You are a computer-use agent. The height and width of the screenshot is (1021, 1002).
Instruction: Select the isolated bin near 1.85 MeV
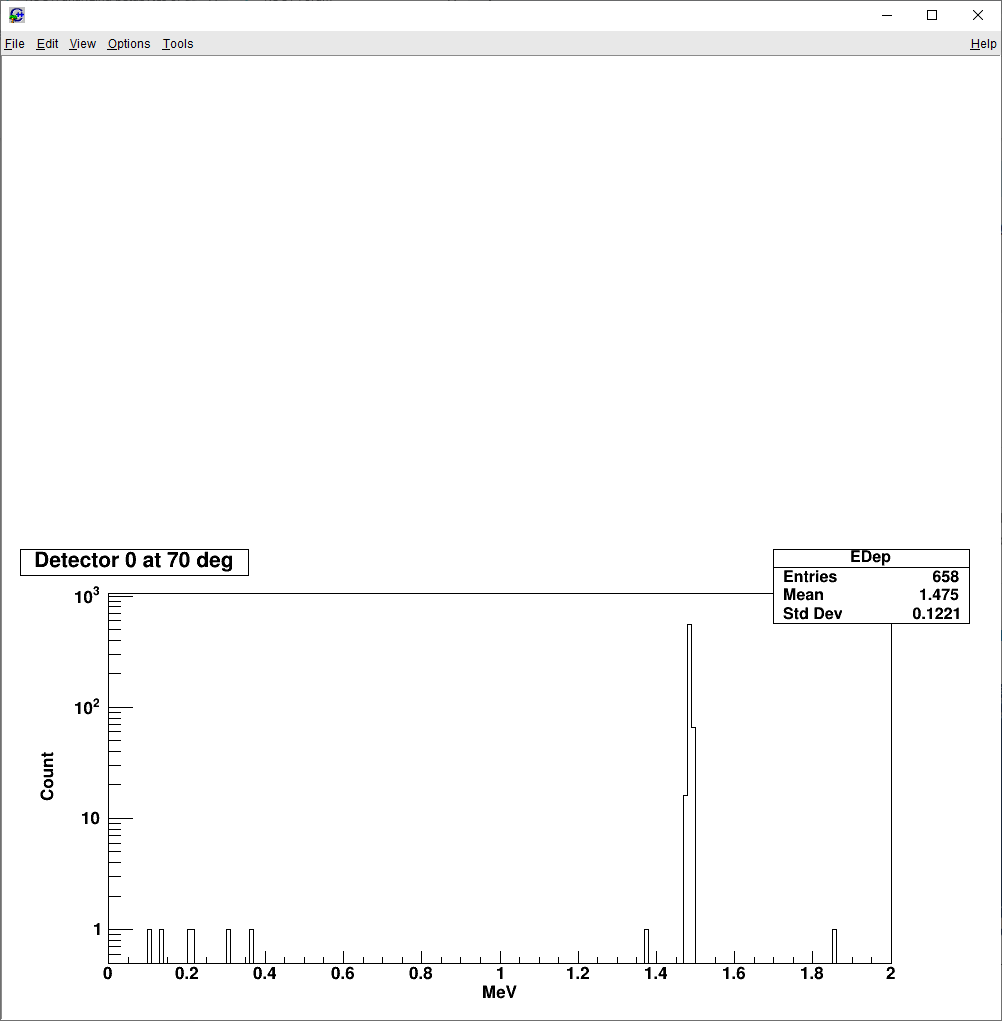pos(834,946)
